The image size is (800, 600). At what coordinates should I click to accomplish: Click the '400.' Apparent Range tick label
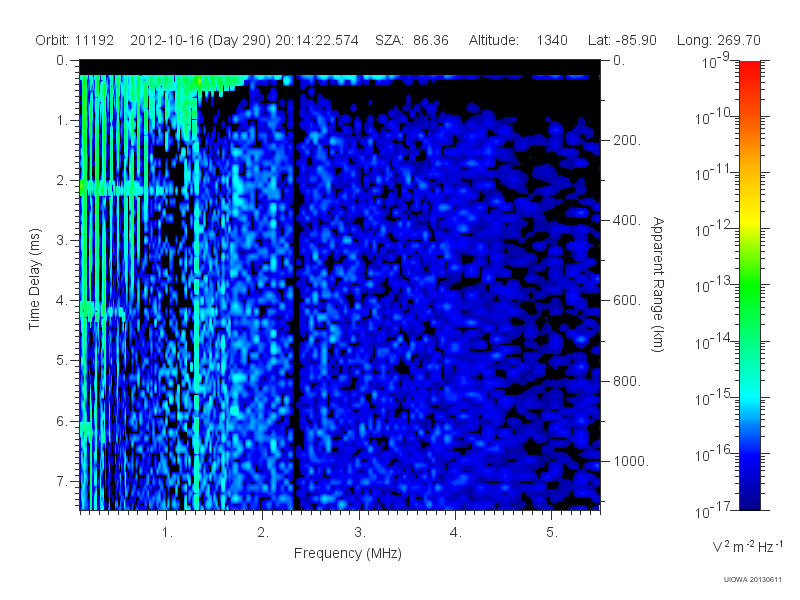click(x=627, y=220)
